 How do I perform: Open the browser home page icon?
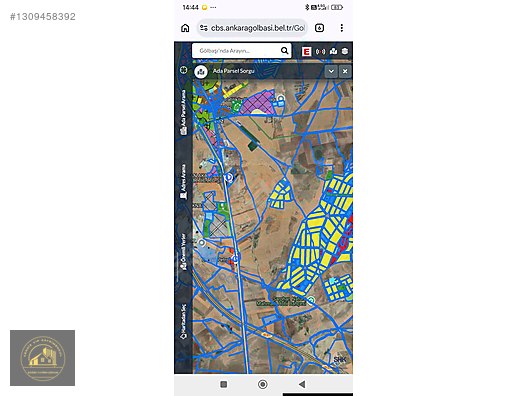click(185, 28)
